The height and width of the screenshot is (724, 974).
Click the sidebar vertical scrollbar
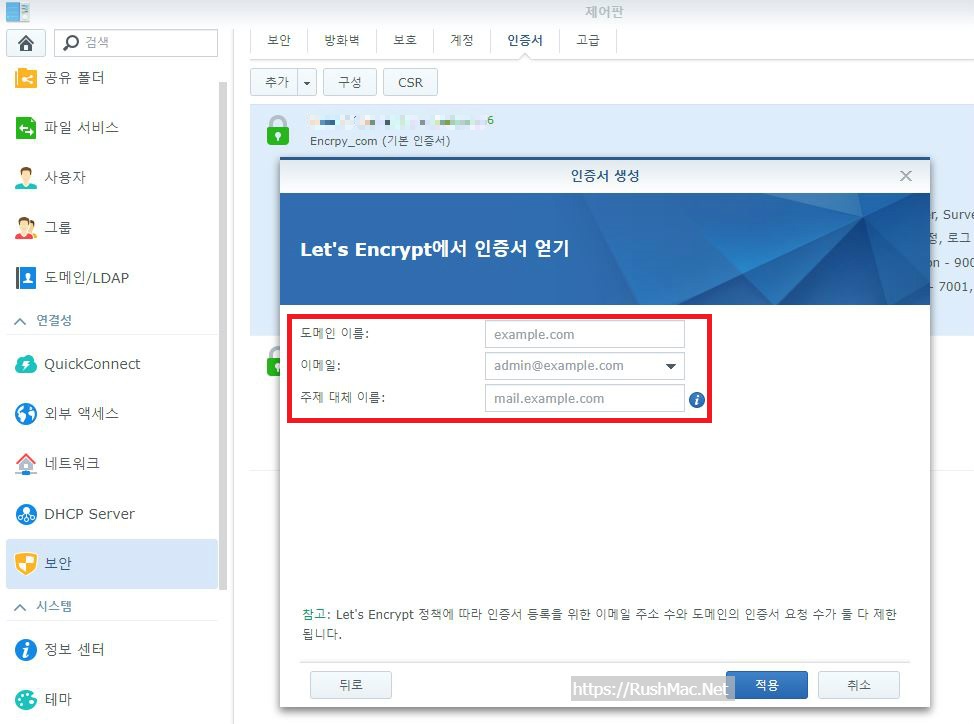click(x=222, y=335)
